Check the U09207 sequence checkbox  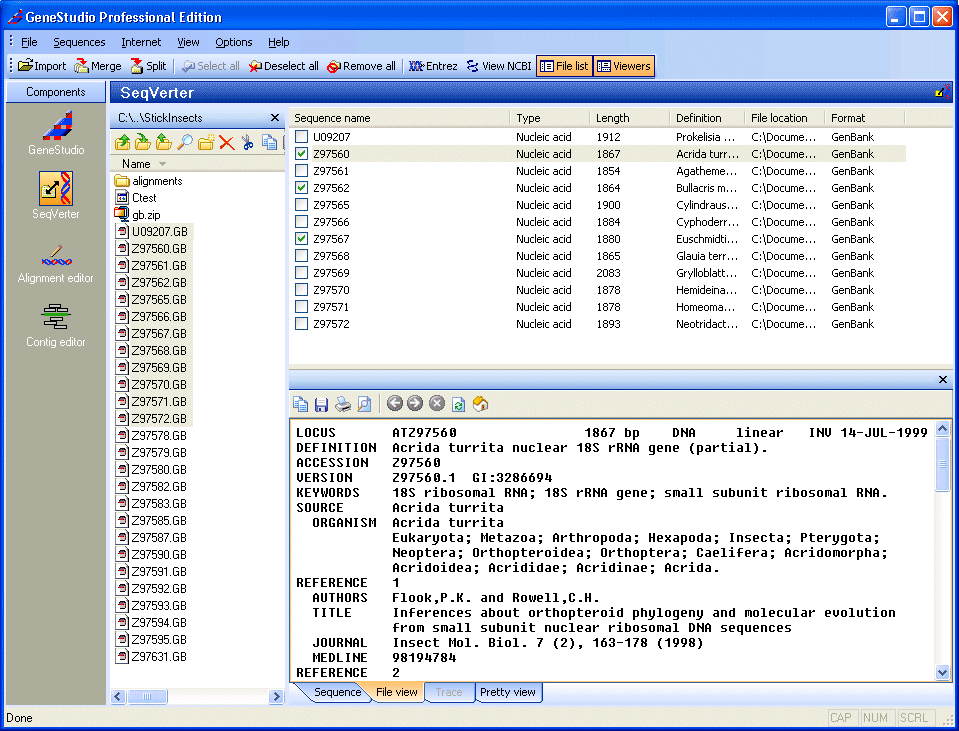click(x=302, y=136)
